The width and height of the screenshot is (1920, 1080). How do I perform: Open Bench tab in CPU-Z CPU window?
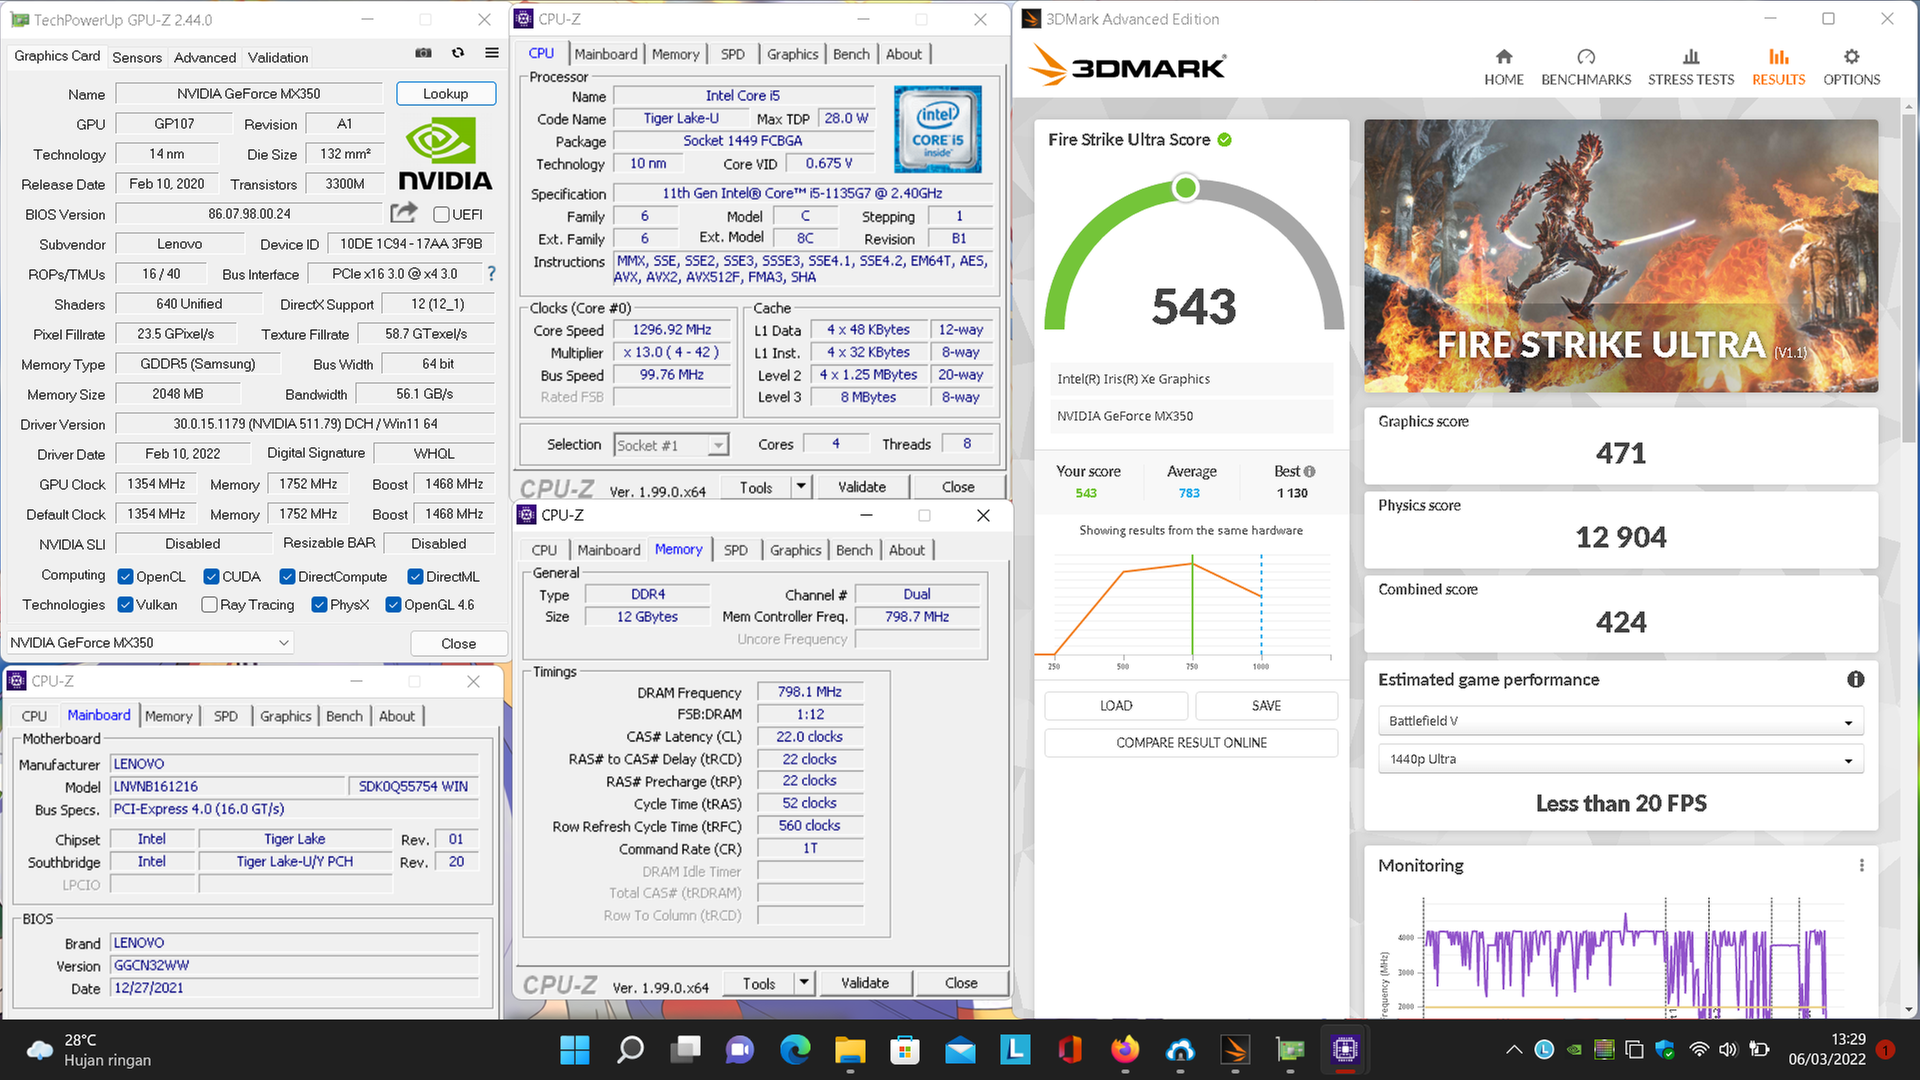(852, 54)
